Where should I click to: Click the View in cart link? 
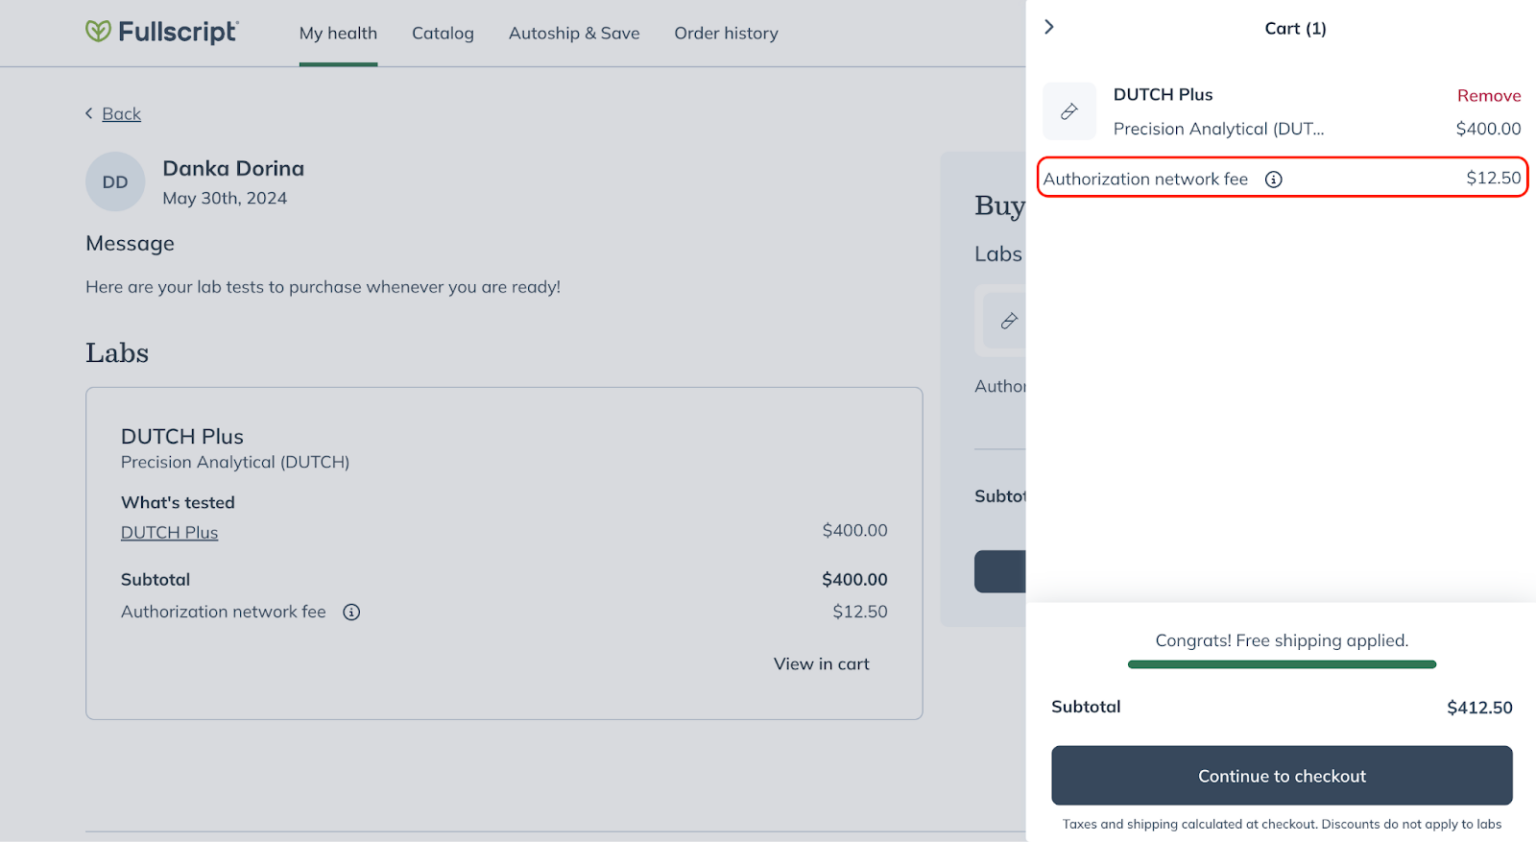click(x=821, y=664)
